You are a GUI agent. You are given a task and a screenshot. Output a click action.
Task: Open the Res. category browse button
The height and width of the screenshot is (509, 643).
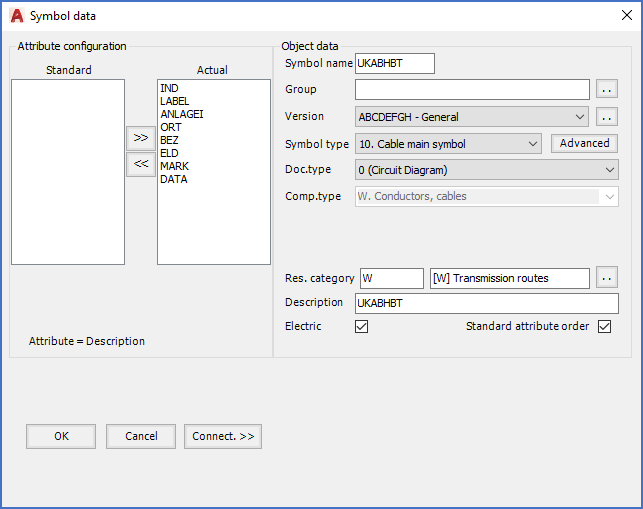click(607, 278)
